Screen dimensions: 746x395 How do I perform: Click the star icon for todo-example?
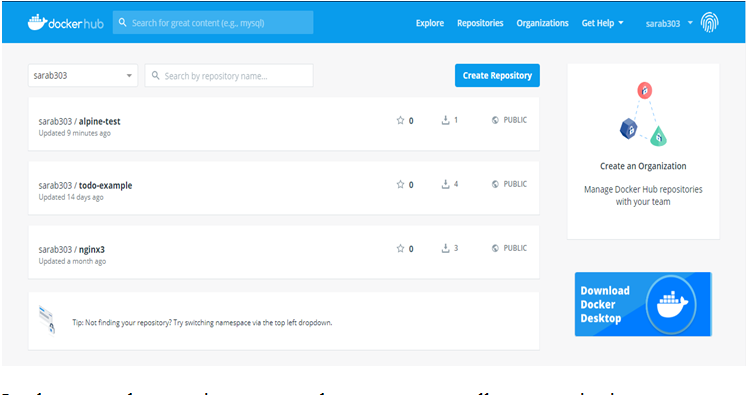[400, 184]
